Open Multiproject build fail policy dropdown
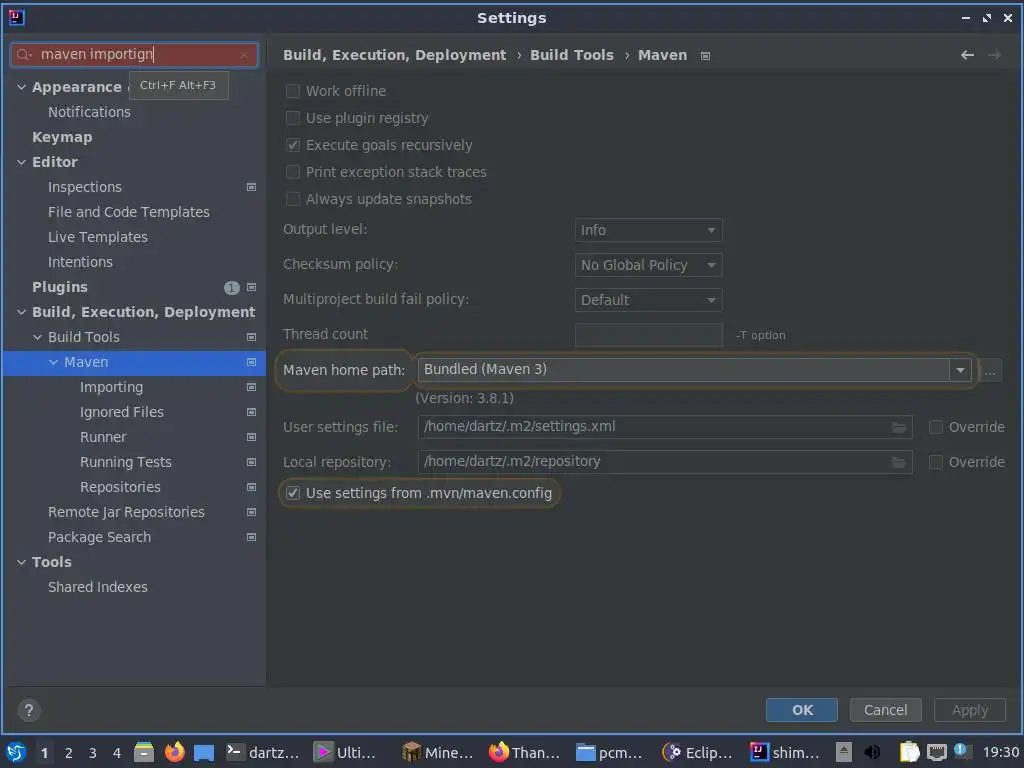 pyautogui.click(x=648, y=300)
